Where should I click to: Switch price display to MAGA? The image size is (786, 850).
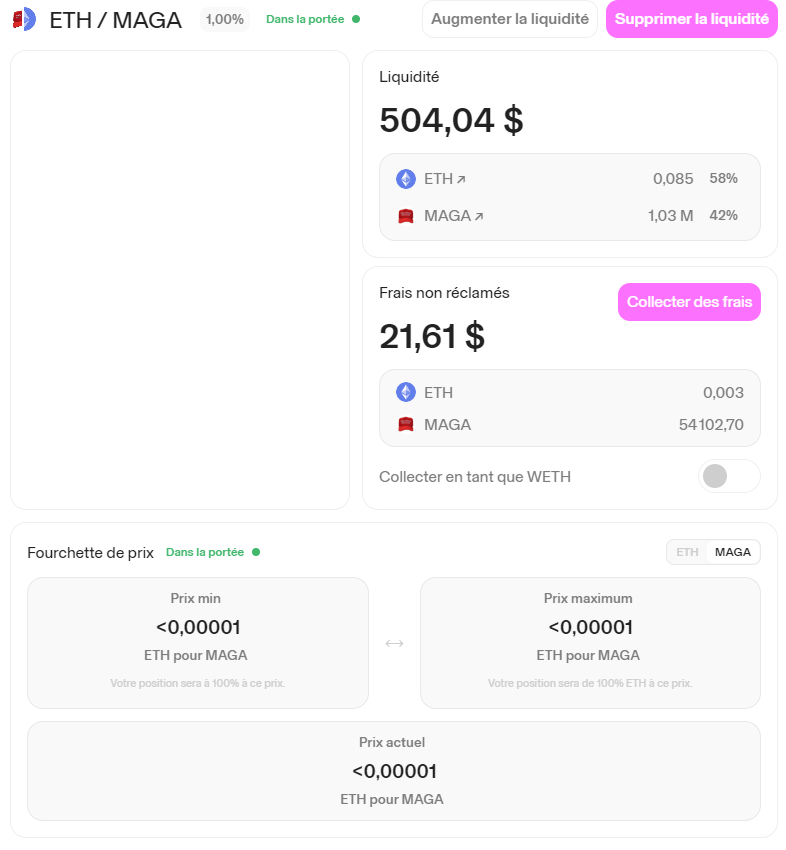(733, 552)
